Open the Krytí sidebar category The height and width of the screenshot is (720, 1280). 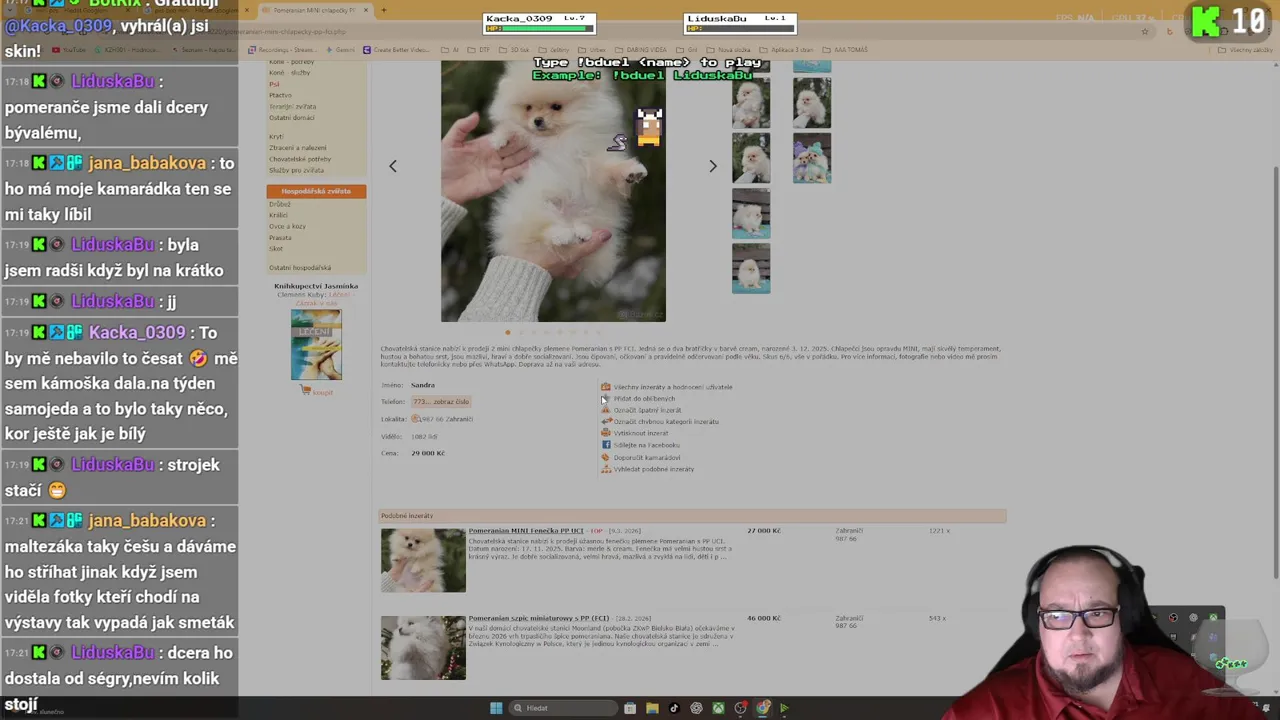276,136
